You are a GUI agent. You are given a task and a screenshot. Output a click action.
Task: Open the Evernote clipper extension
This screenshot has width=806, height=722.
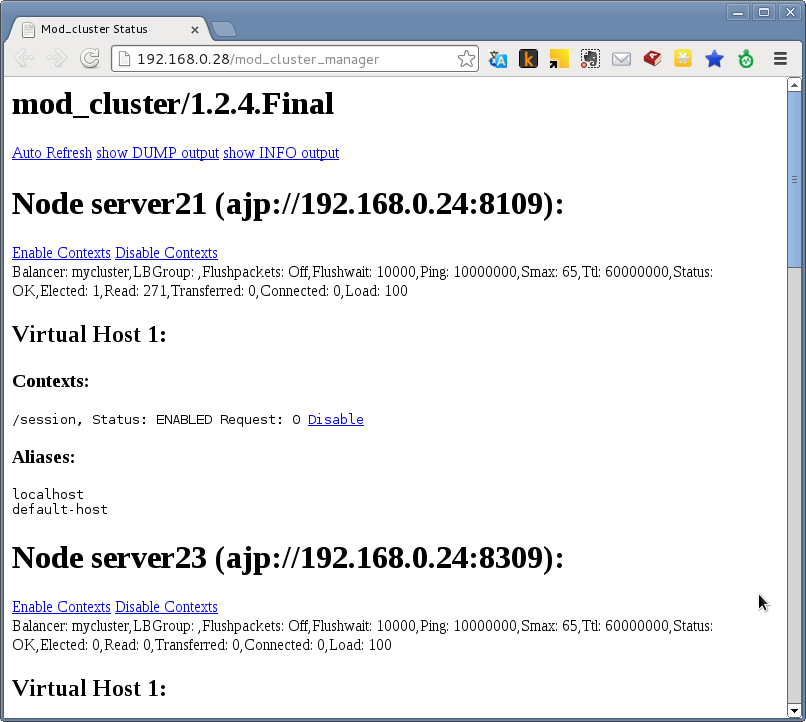pyautogui.click(x=590, y=59)
